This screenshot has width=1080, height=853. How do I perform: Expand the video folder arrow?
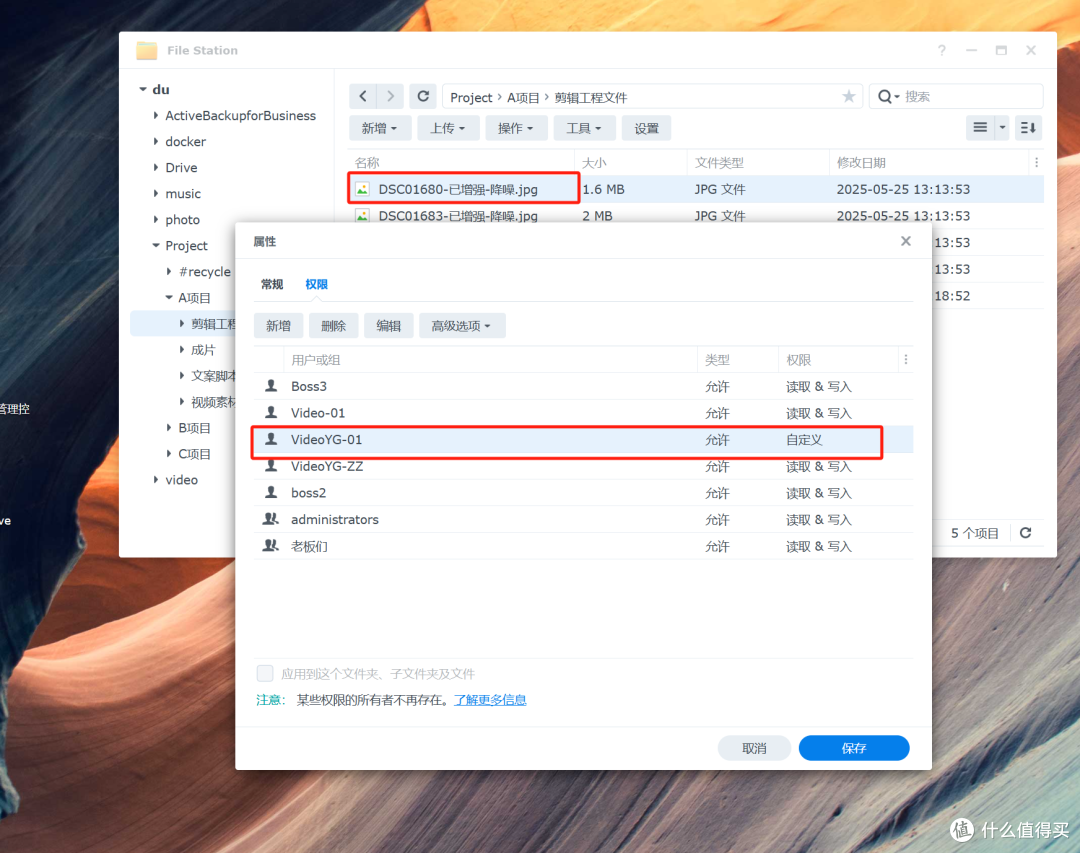click(x=156, y=480)
